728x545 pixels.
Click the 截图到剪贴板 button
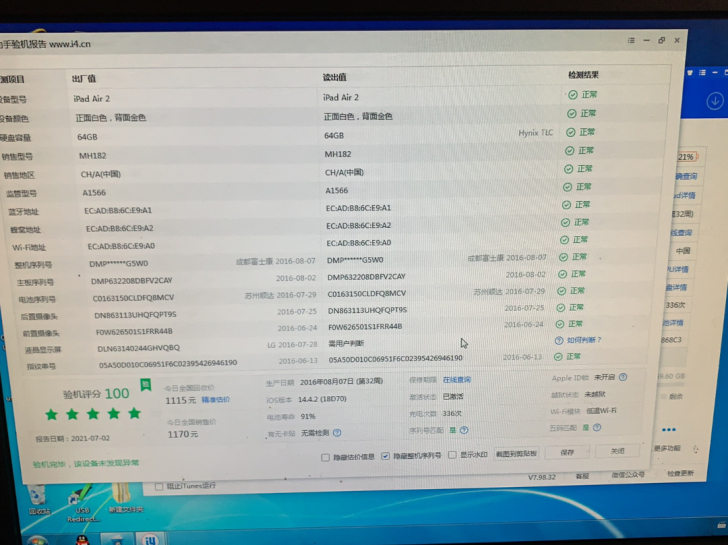[x=516, y=453]
